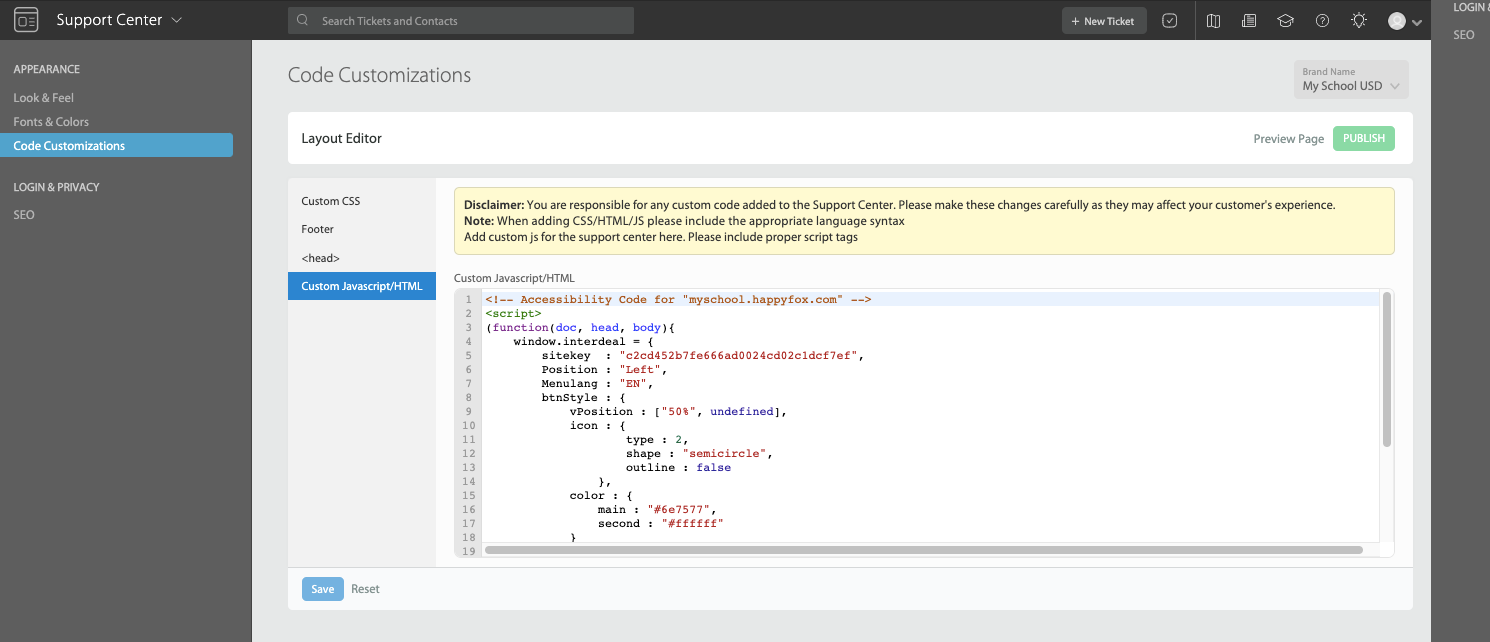Click the map icon in top bar
1490x642 pixels.
click(1213, 21)
